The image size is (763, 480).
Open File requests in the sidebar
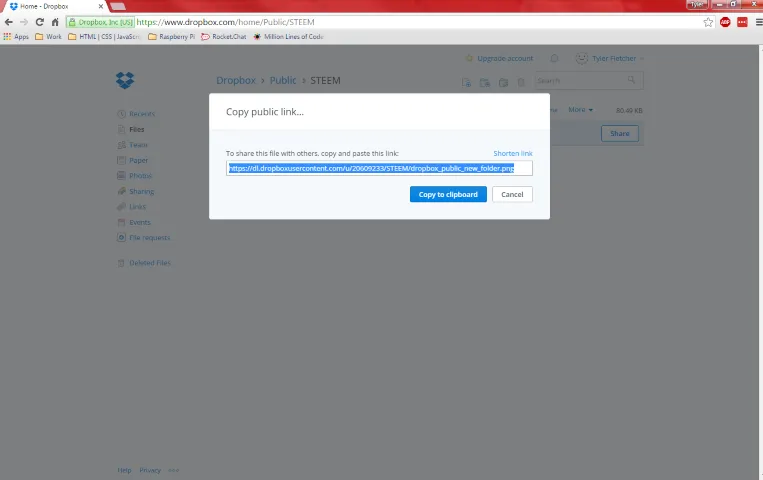(144, 238)
